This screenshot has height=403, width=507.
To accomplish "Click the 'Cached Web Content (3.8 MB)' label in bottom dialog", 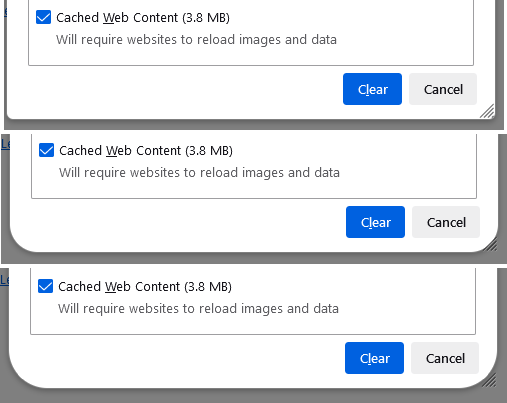I will [x=145, y=287].
